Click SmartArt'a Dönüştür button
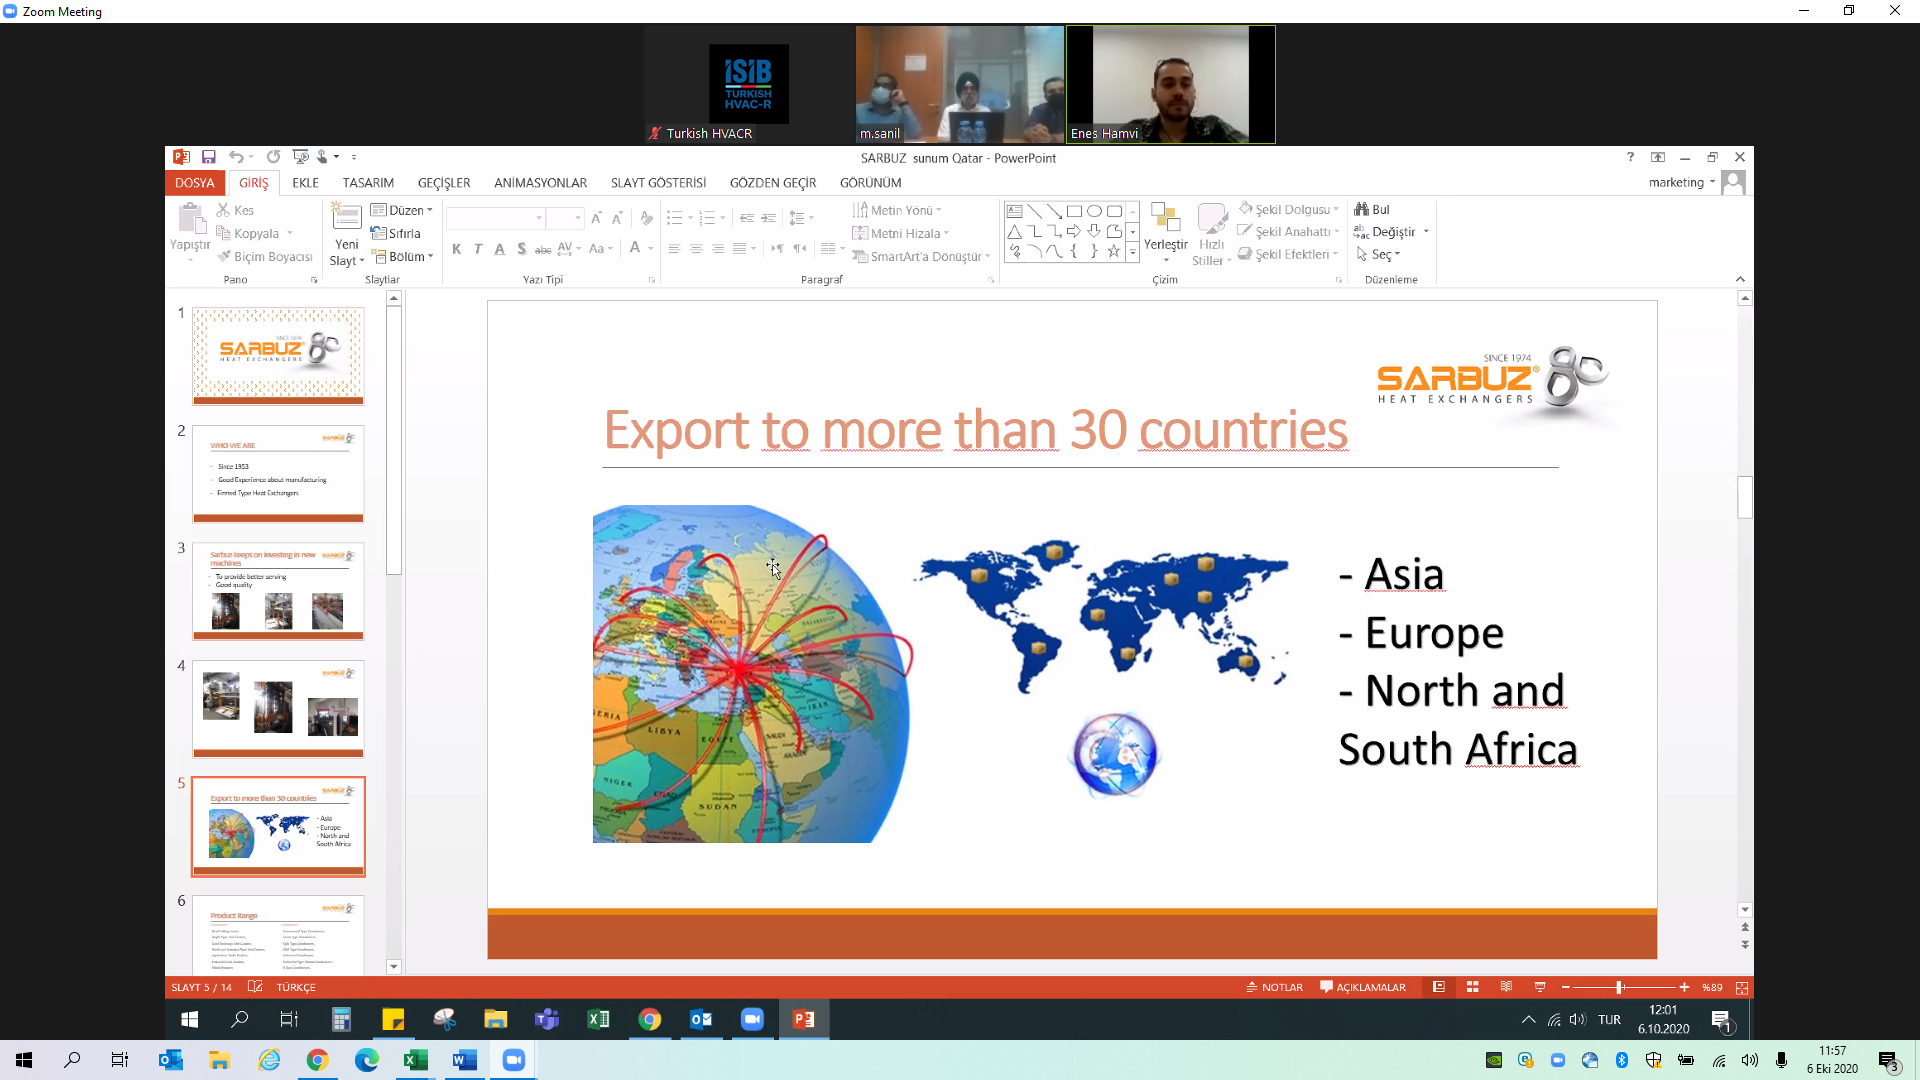The image size is (1920, 1080). [921, 256]
